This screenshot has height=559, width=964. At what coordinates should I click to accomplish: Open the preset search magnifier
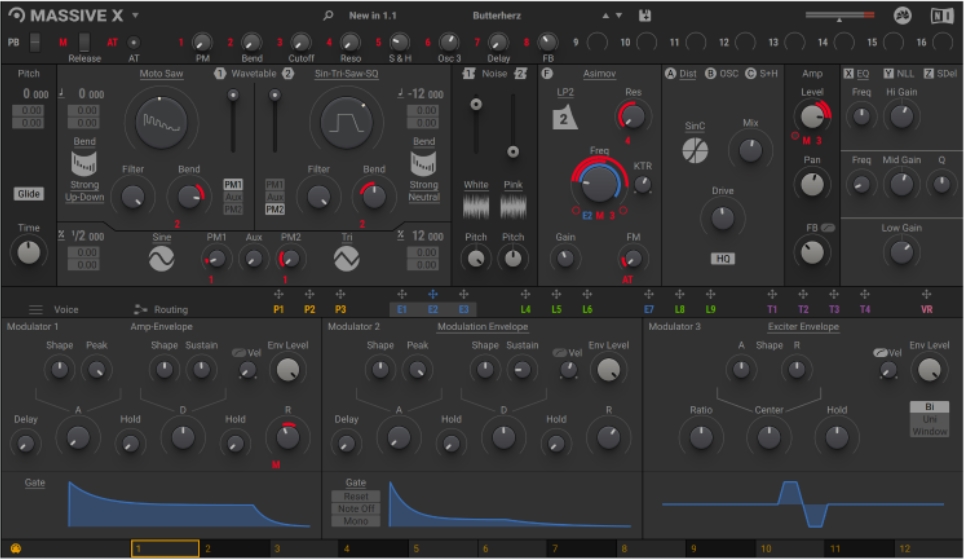[x=328, y=15]
